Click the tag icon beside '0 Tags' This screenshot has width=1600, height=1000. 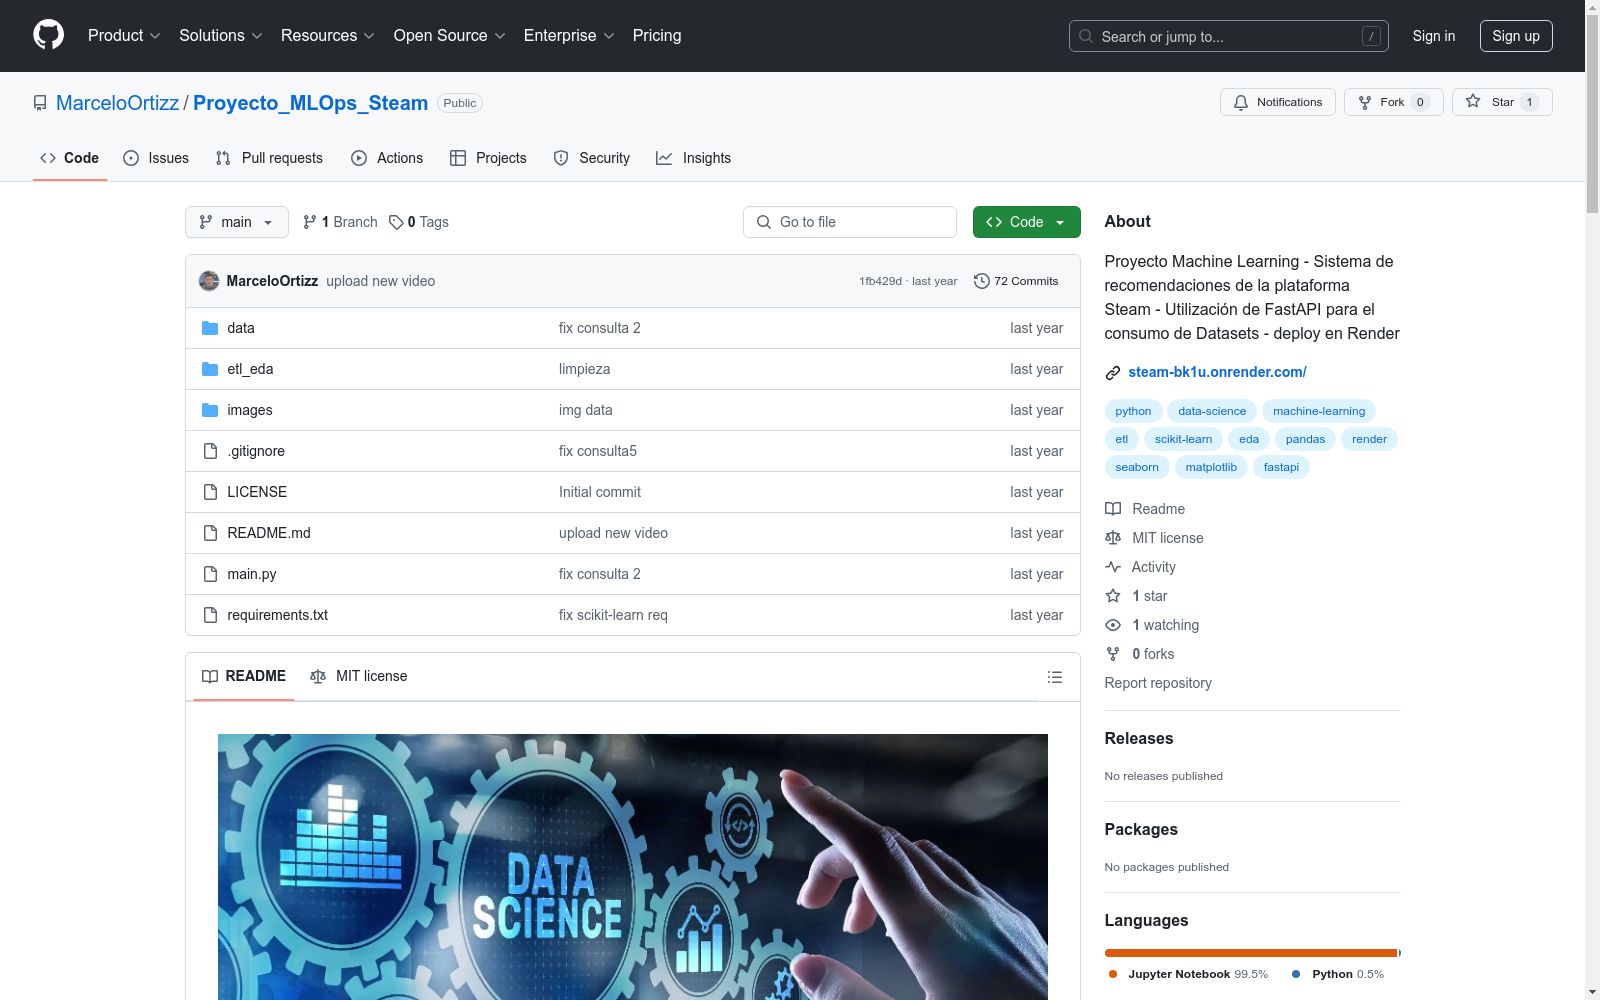[x=396, y=222]
